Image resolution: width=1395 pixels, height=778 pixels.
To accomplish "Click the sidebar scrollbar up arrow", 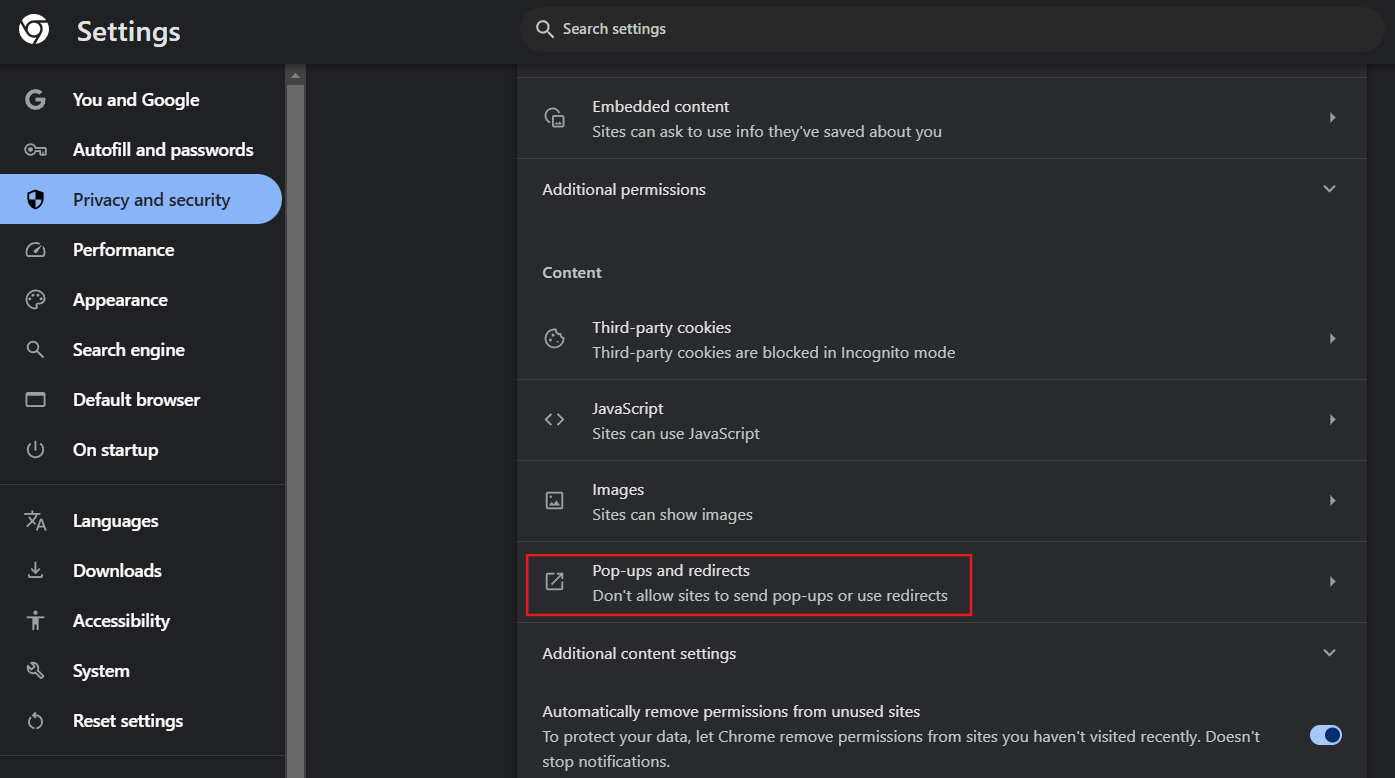I will (x=295, y=76).
